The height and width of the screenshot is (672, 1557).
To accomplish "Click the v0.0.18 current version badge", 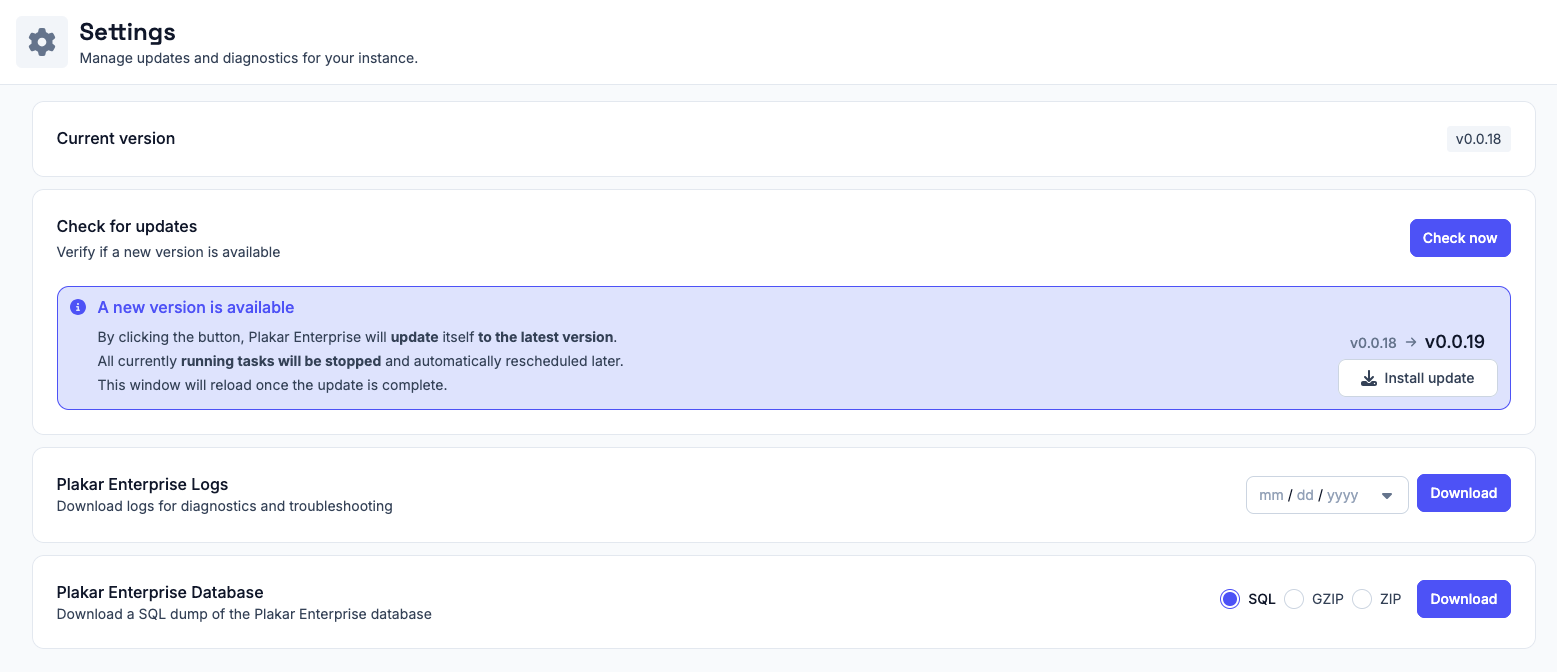I will point(1478,139).
